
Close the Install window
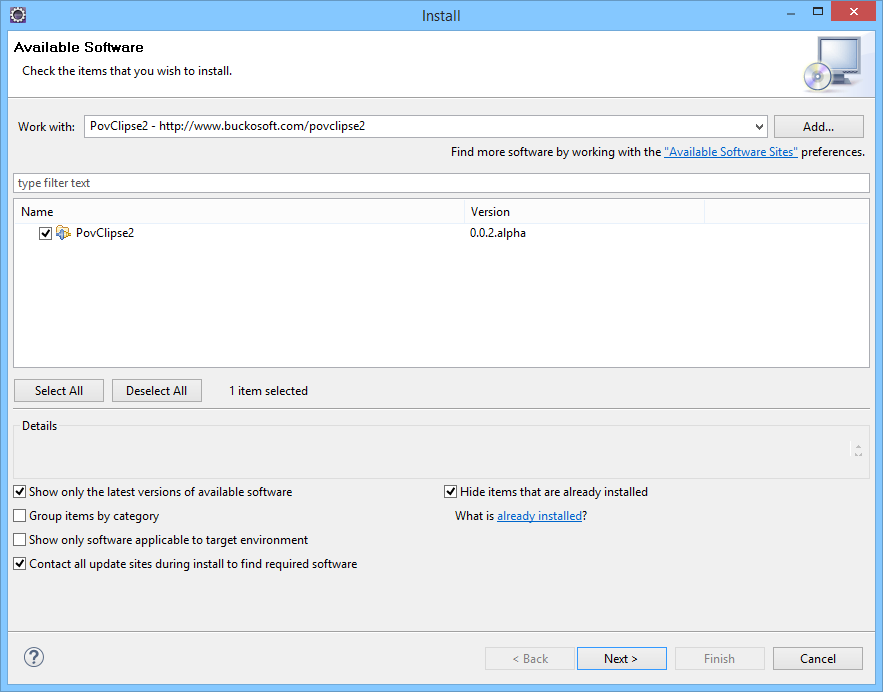854,12
